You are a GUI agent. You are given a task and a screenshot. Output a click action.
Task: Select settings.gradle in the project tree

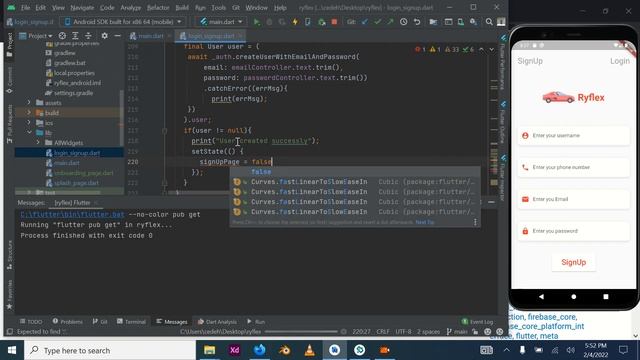[x=73, y=93]
